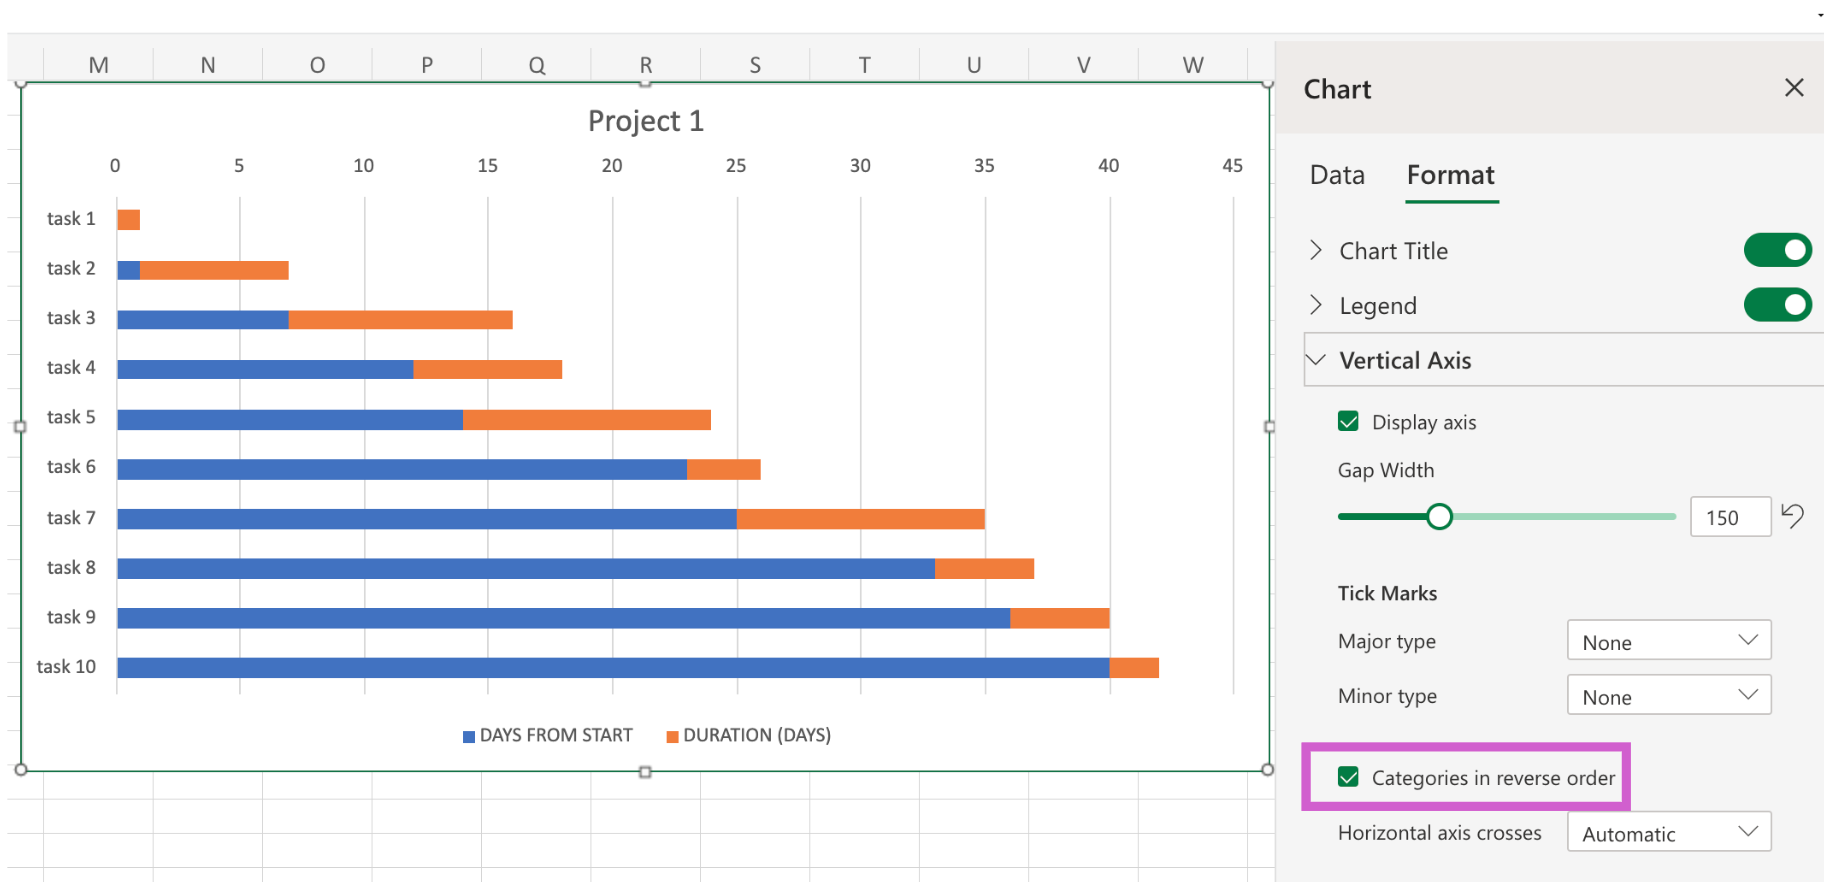Close the Chart pane
Viewport: 1824px width, 882px height.
(1794, 88)
